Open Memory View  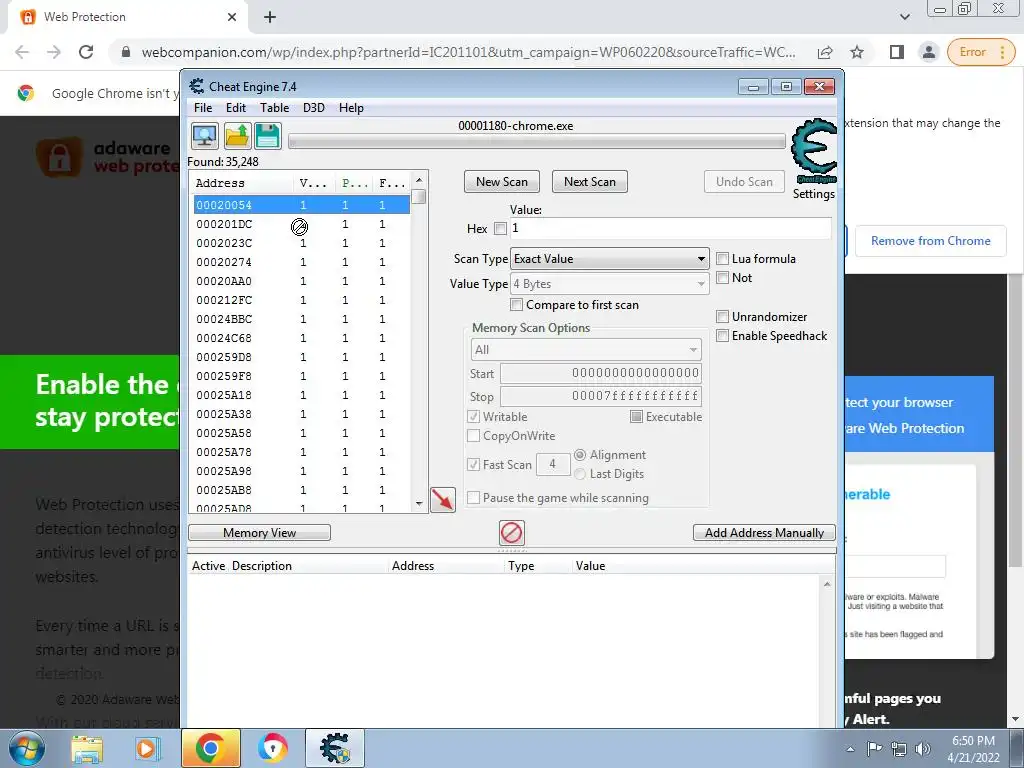(259, 533)
